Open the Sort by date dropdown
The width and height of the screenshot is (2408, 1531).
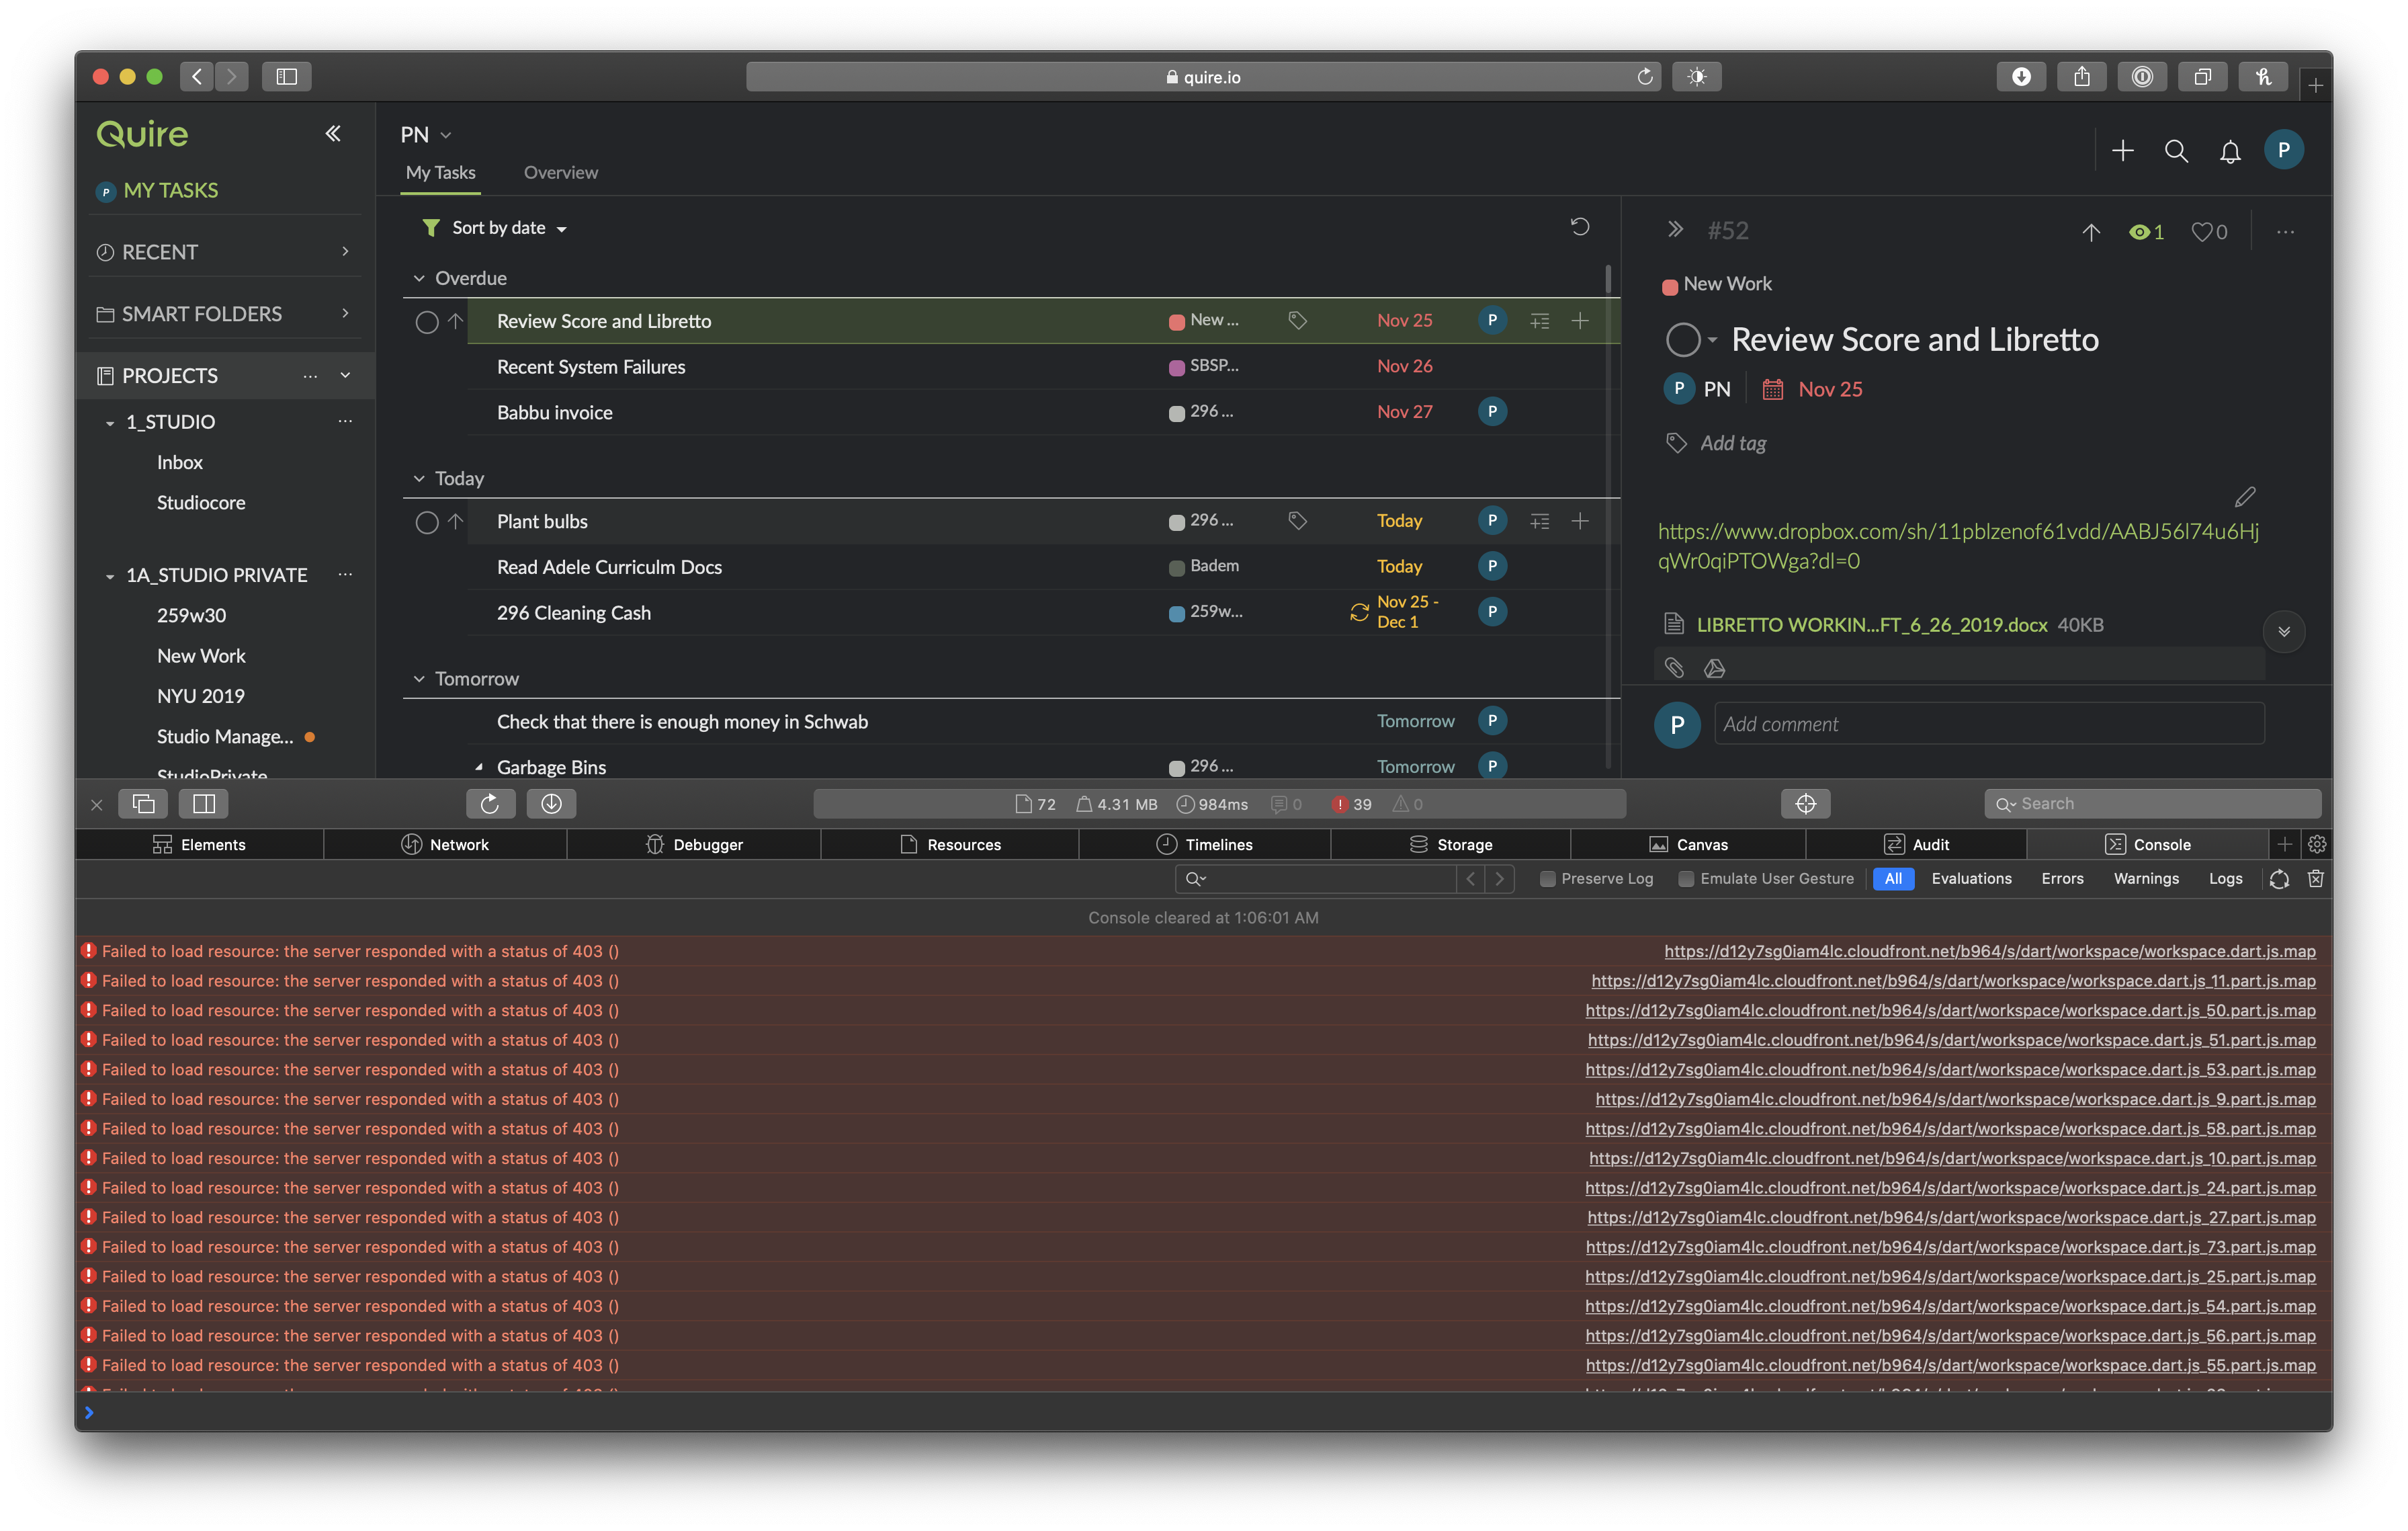(509, 228)
